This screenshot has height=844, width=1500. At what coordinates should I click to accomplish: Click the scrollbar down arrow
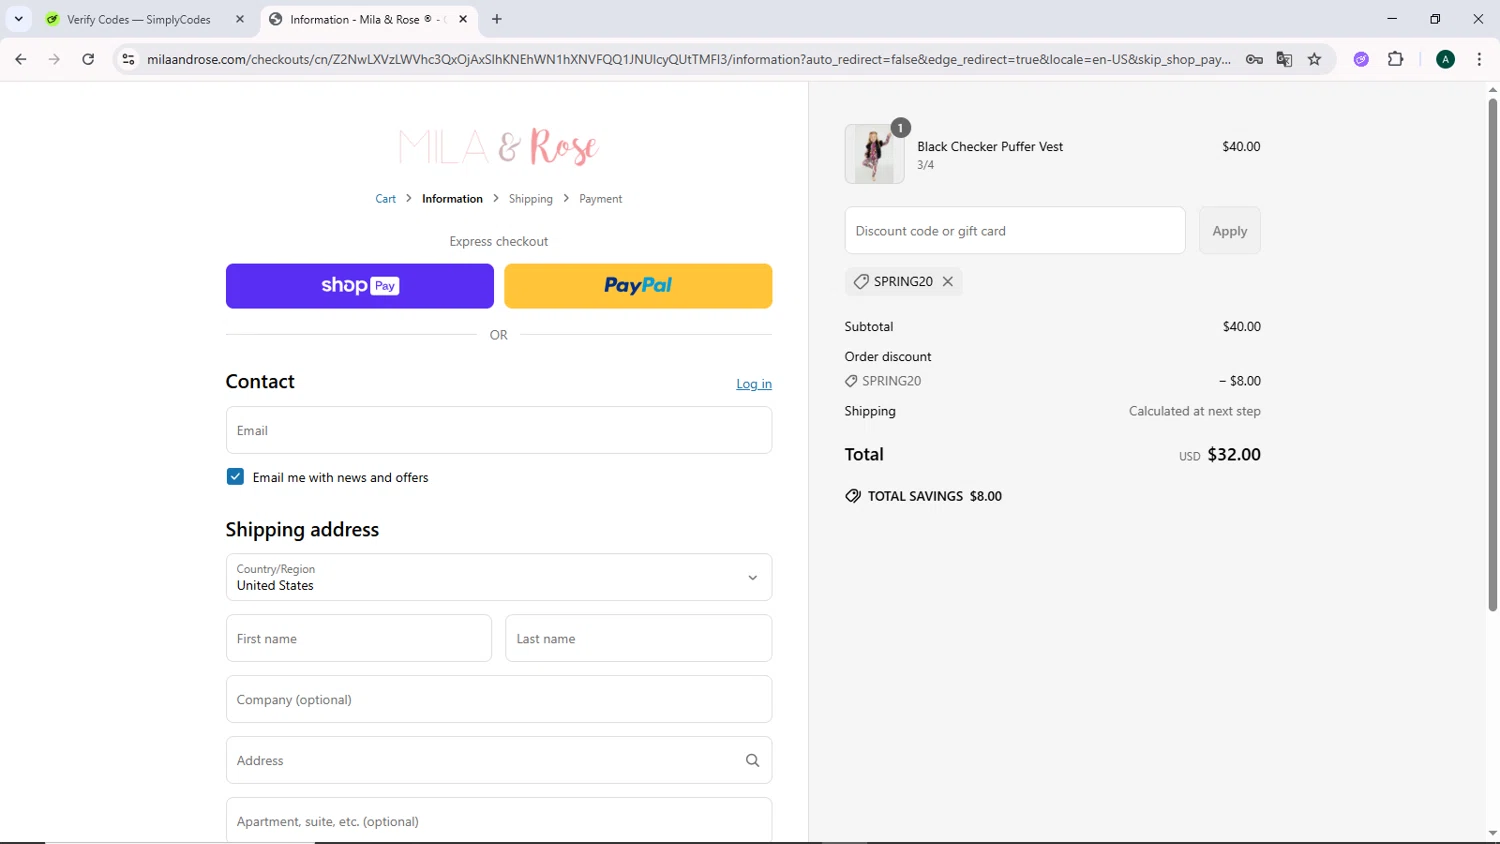[1492, 833]
